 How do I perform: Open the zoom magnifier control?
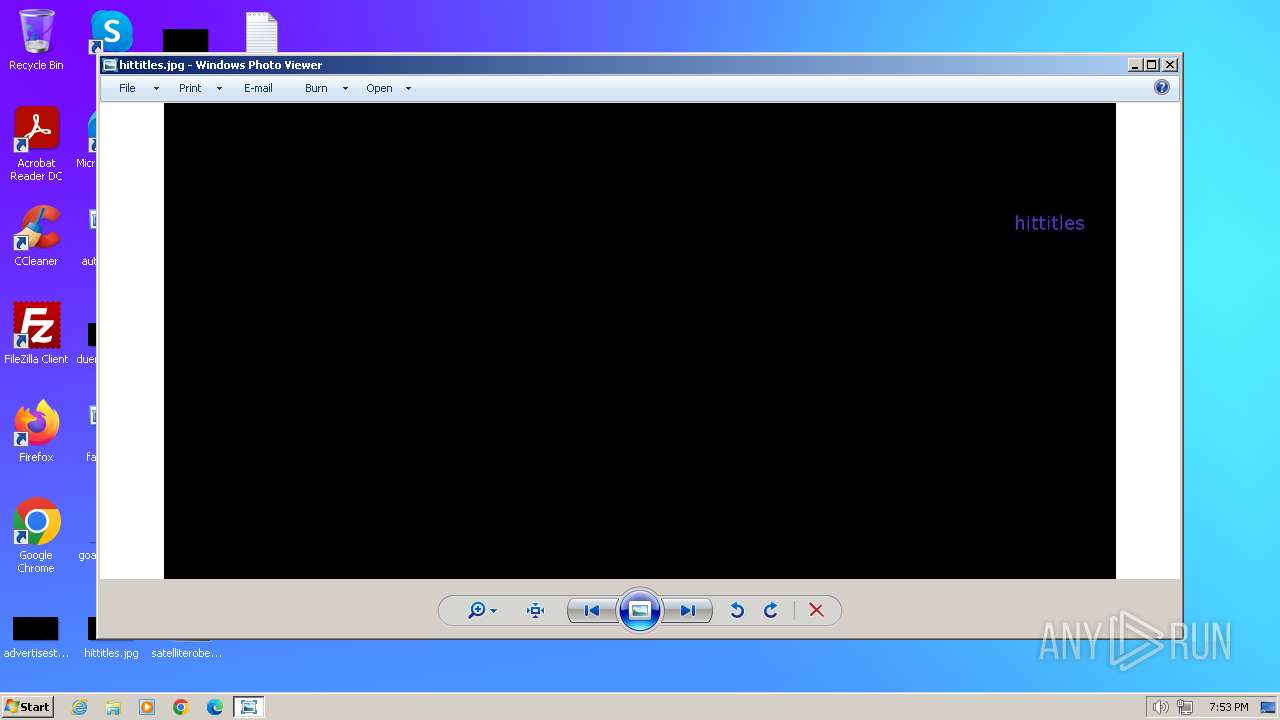[476, 610]
